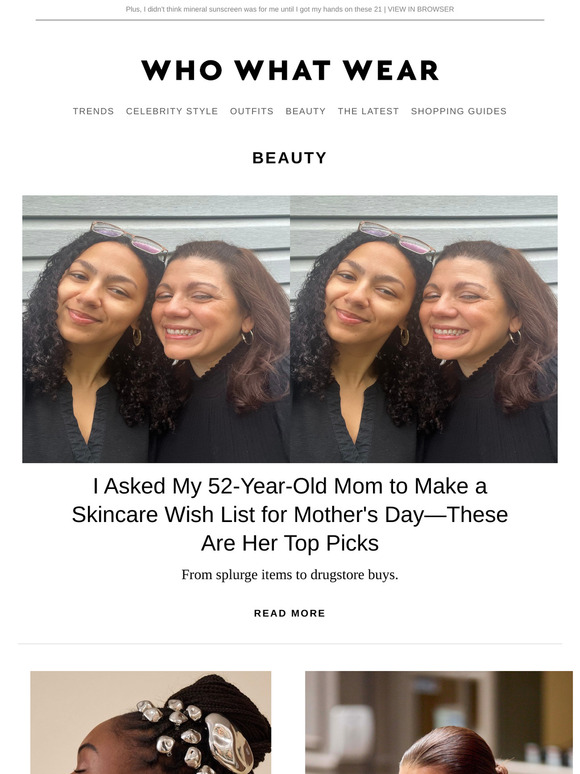
Task: Click the mineral sunscreen preheader text
Action: pos(254,9)
